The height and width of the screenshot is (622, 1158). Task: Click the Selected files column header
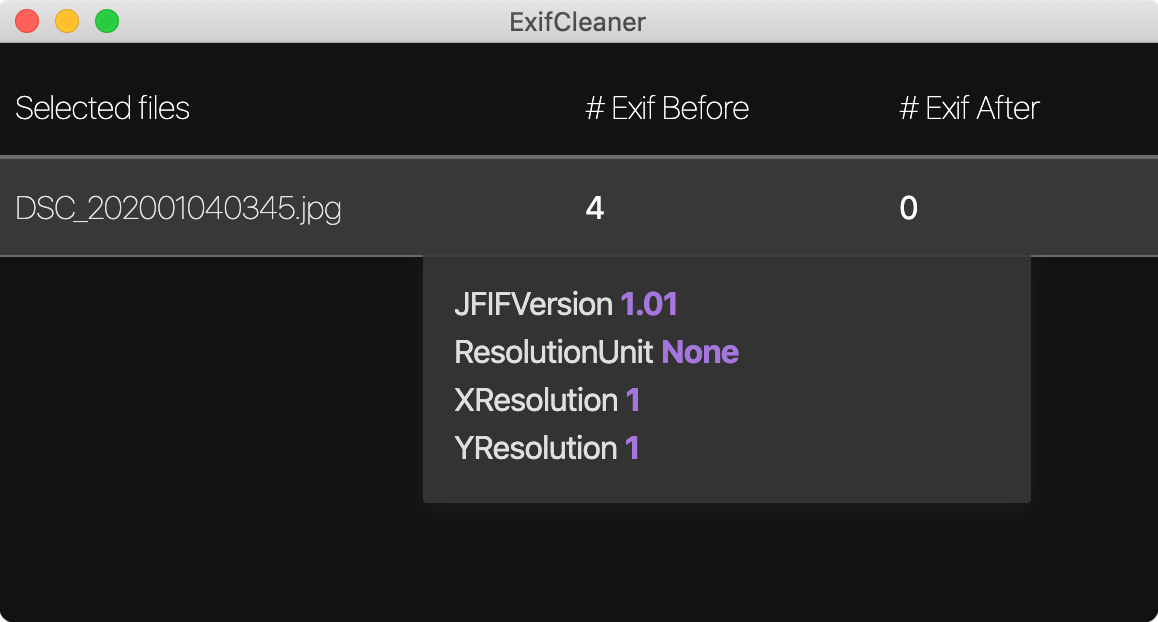pos(103,108)
